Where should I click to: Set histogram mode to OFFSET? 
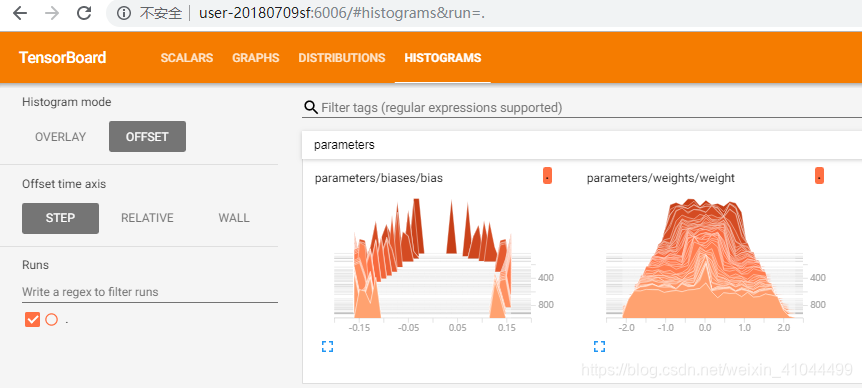pyautogui.click(x=147, y=137)
